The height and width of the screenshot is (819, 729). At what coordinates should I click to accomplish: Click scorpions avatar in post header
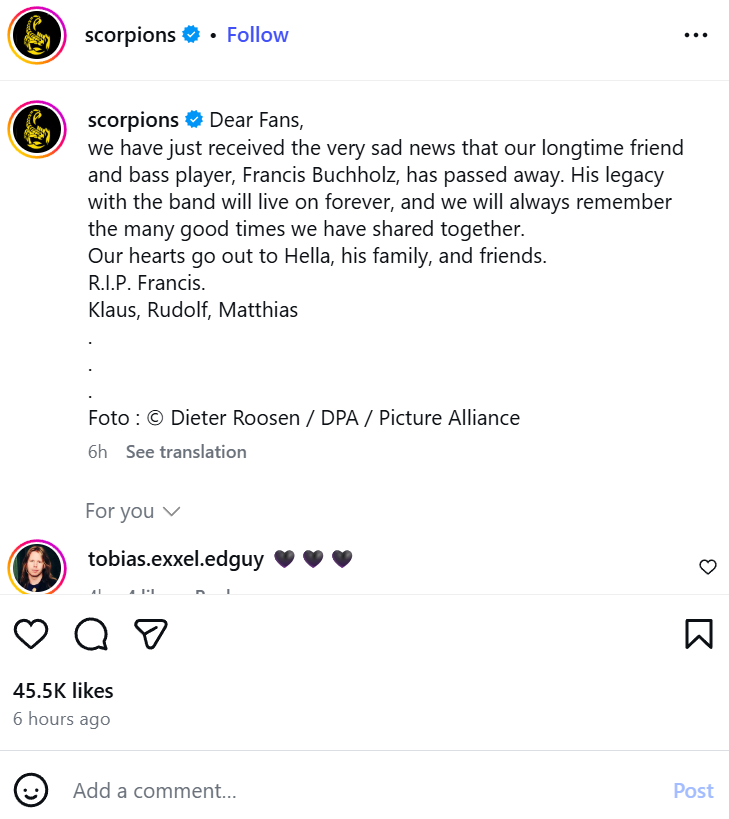pos(37,36)
